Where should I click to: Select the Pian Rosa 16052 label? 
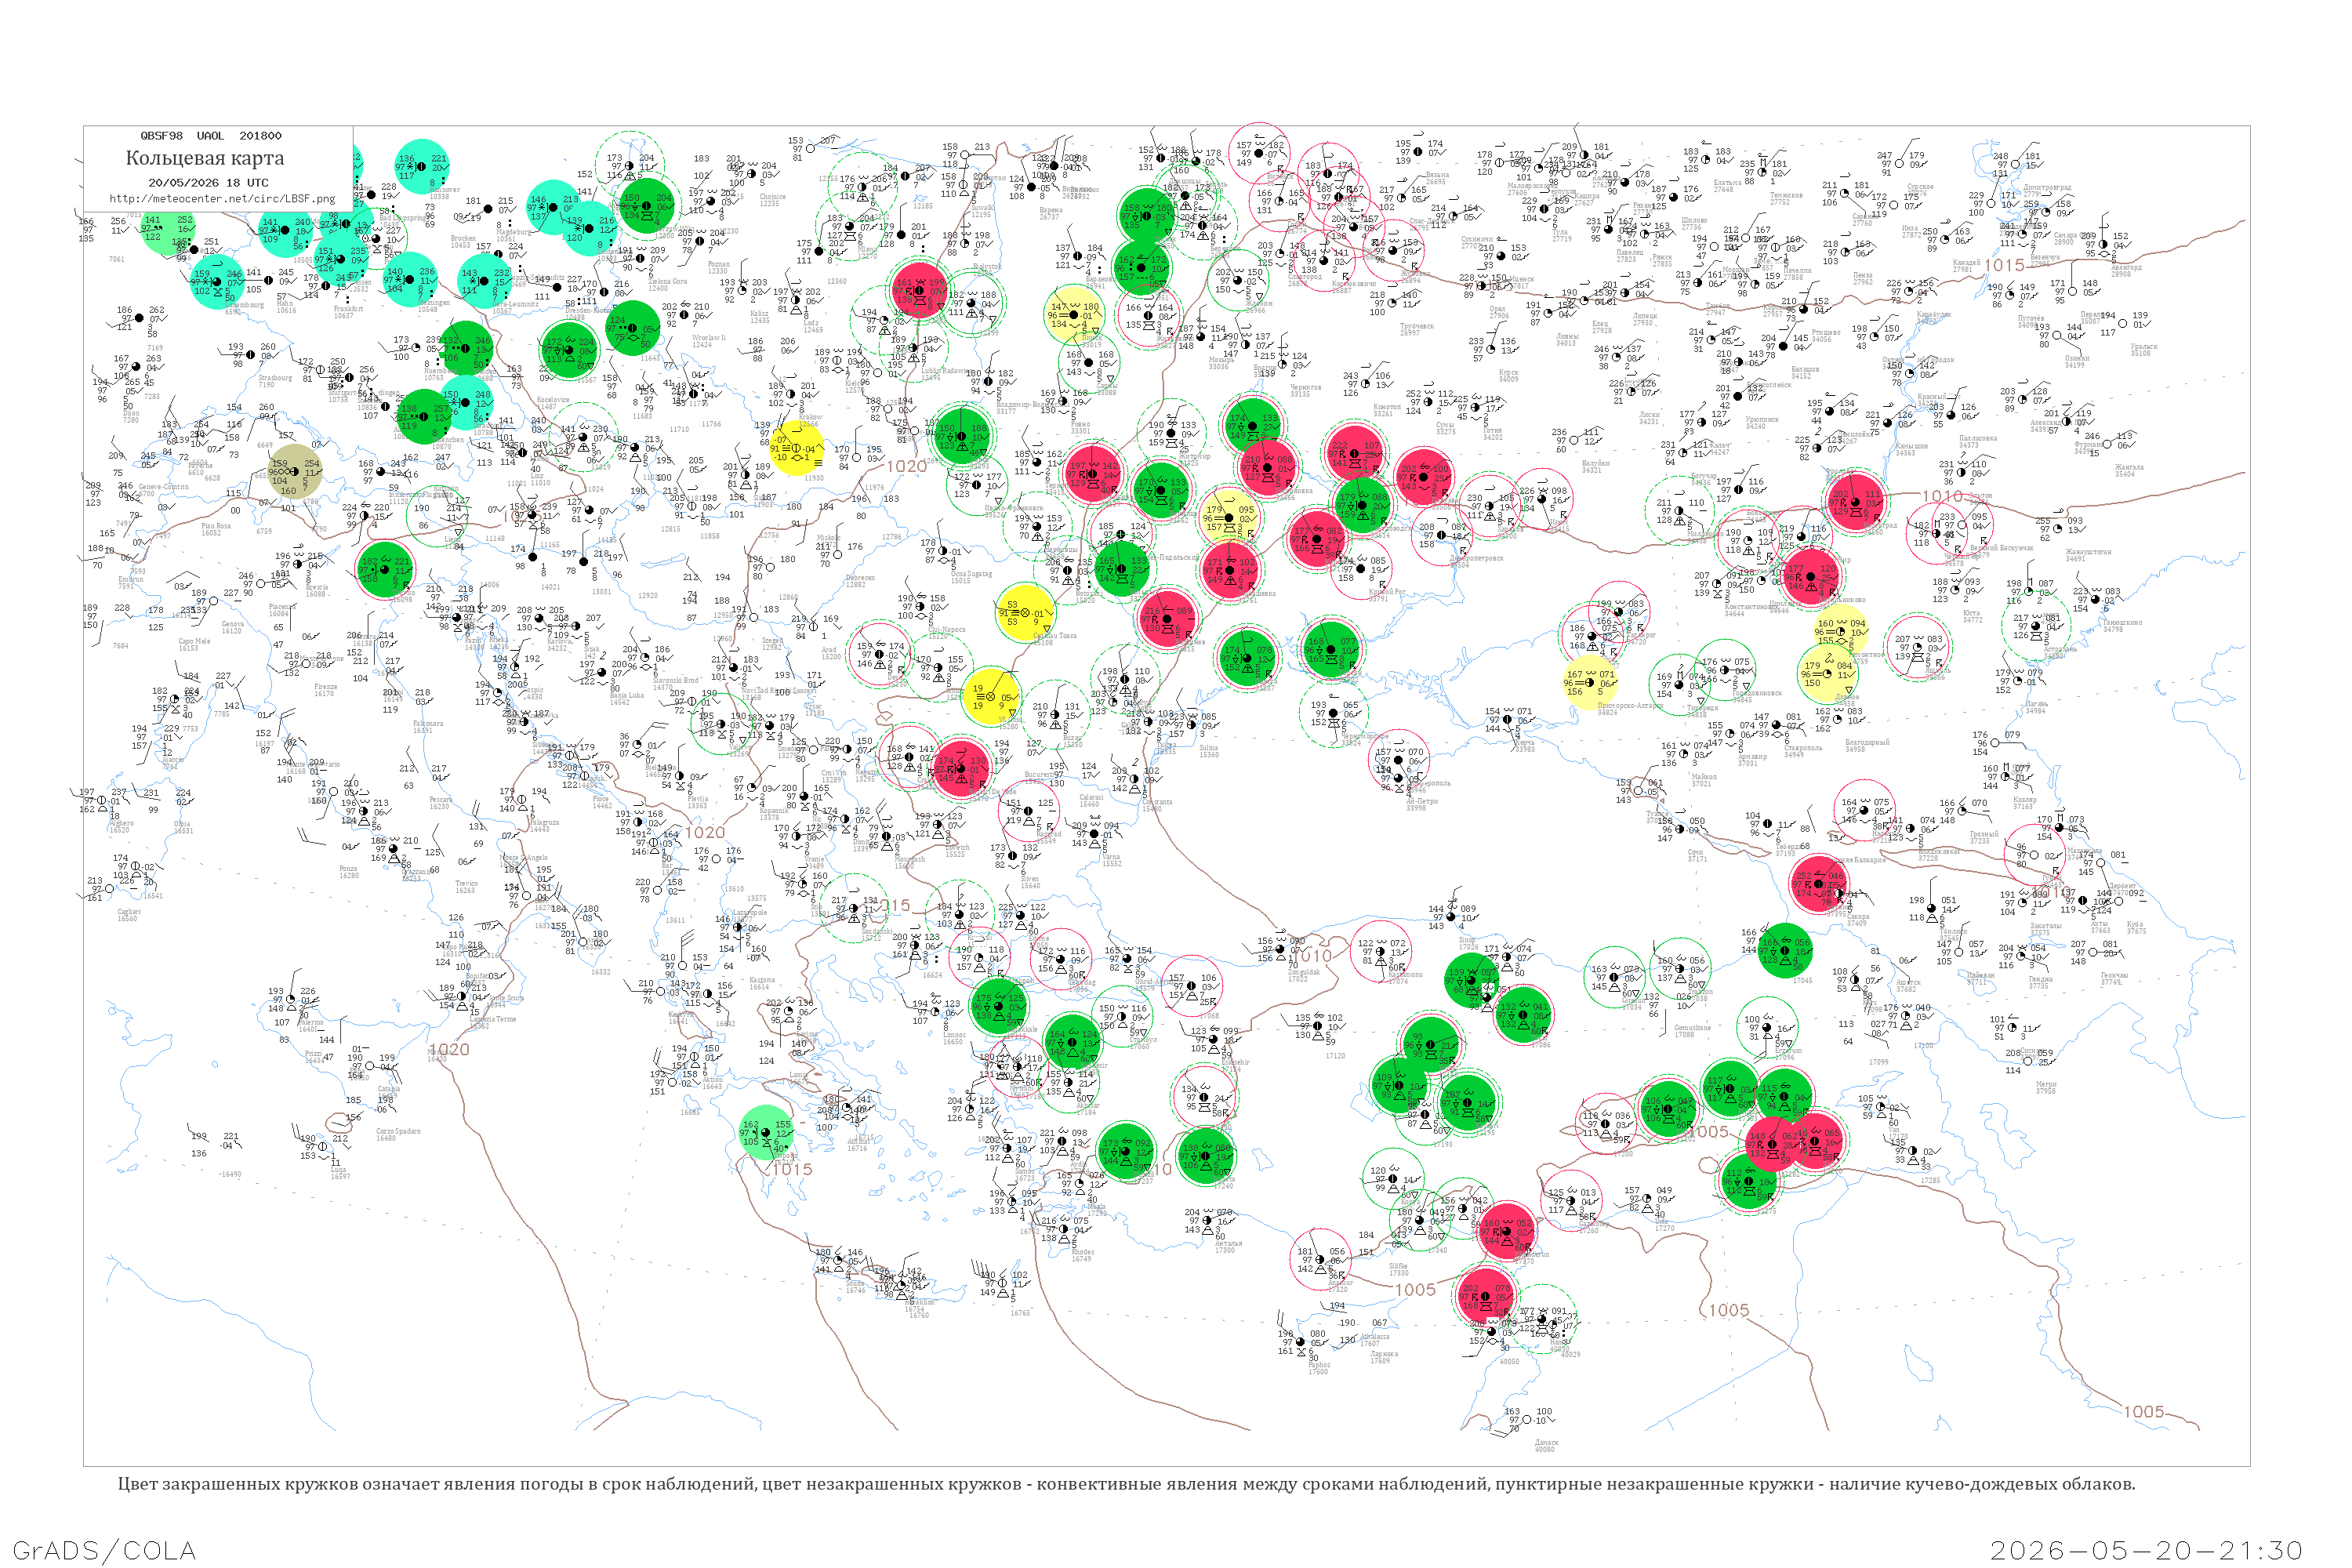point(216,529)
